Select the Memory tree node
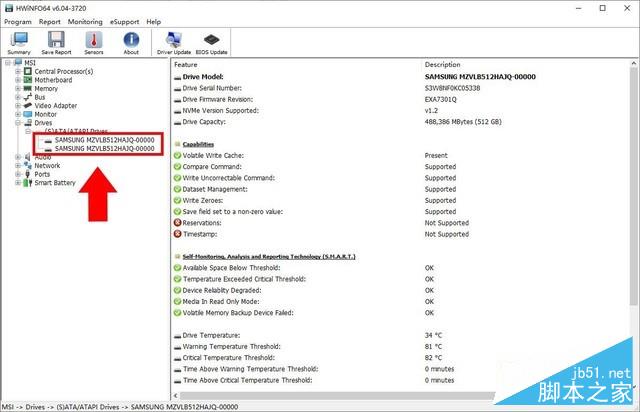640x412 pixels. [x=46, y=89]
